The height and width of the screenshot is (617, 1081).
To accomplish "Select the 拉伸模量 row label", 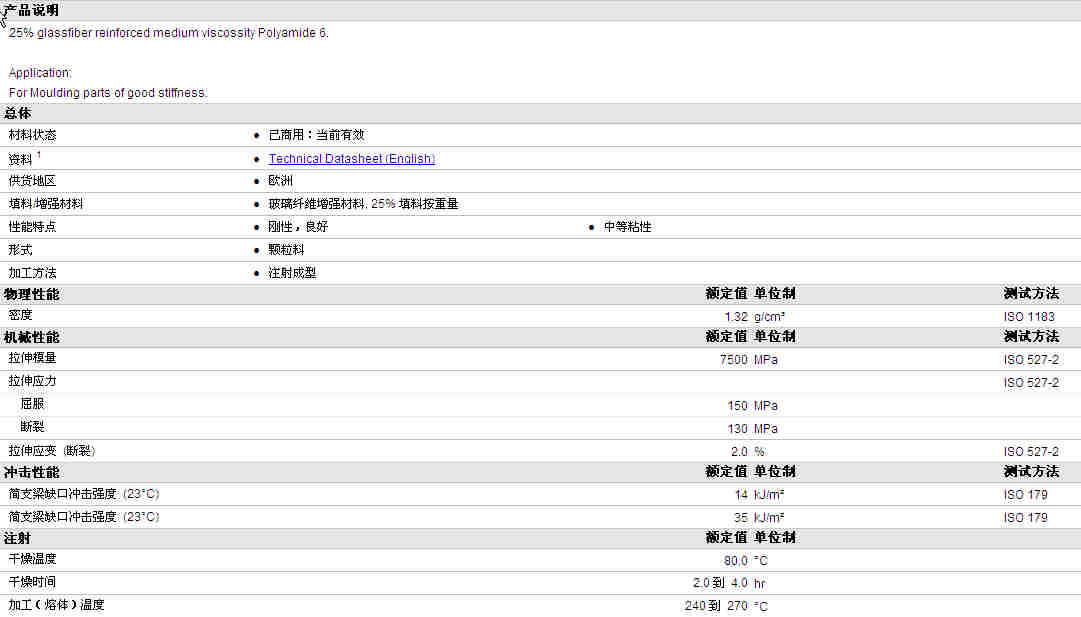I will 32,358.
